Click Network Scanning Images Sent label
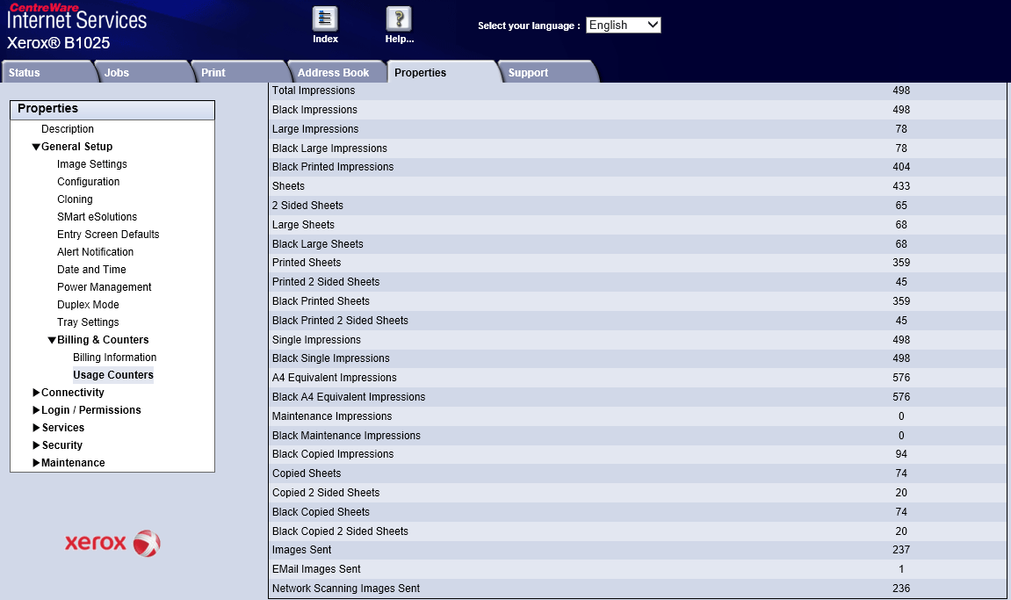1011x600 pixels. pos(346,588)
